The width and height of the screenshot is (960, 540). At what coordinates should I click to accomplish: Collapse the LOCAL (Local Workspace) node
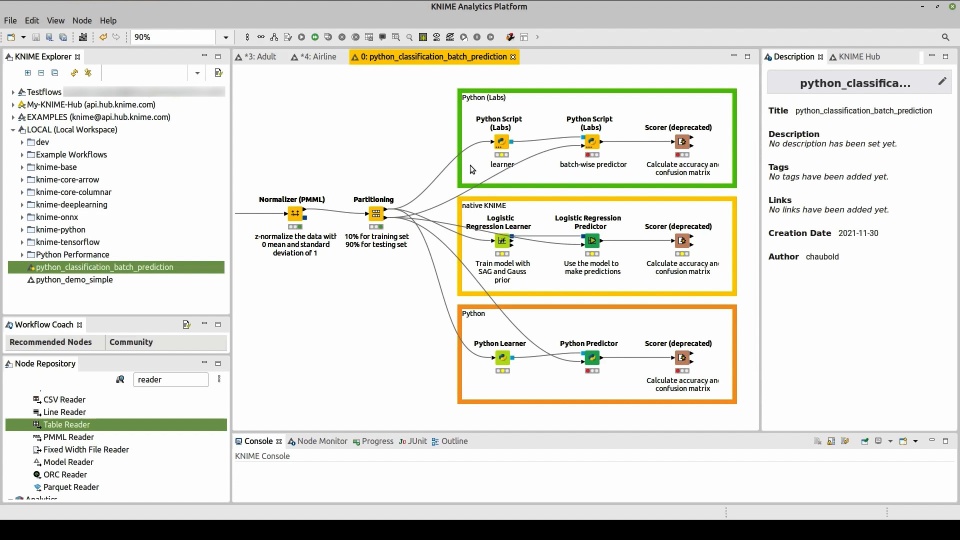13,130
